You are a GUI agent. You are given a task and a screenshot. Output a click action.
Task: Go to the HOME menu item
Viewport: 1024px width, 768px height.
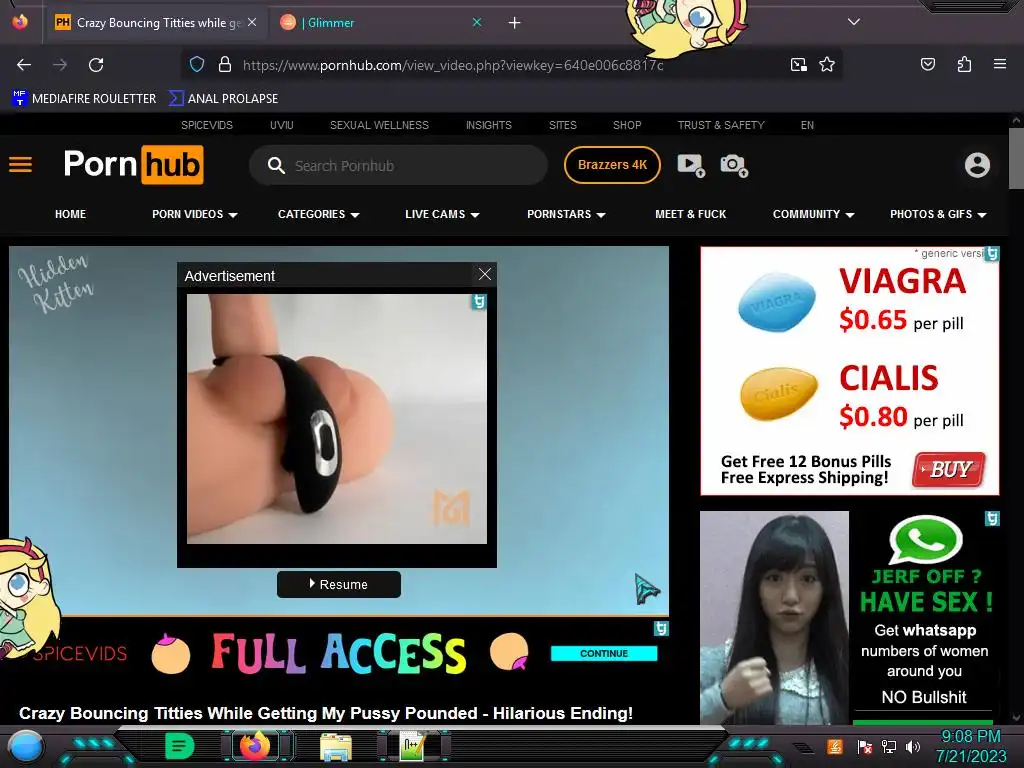click(71, 214)
